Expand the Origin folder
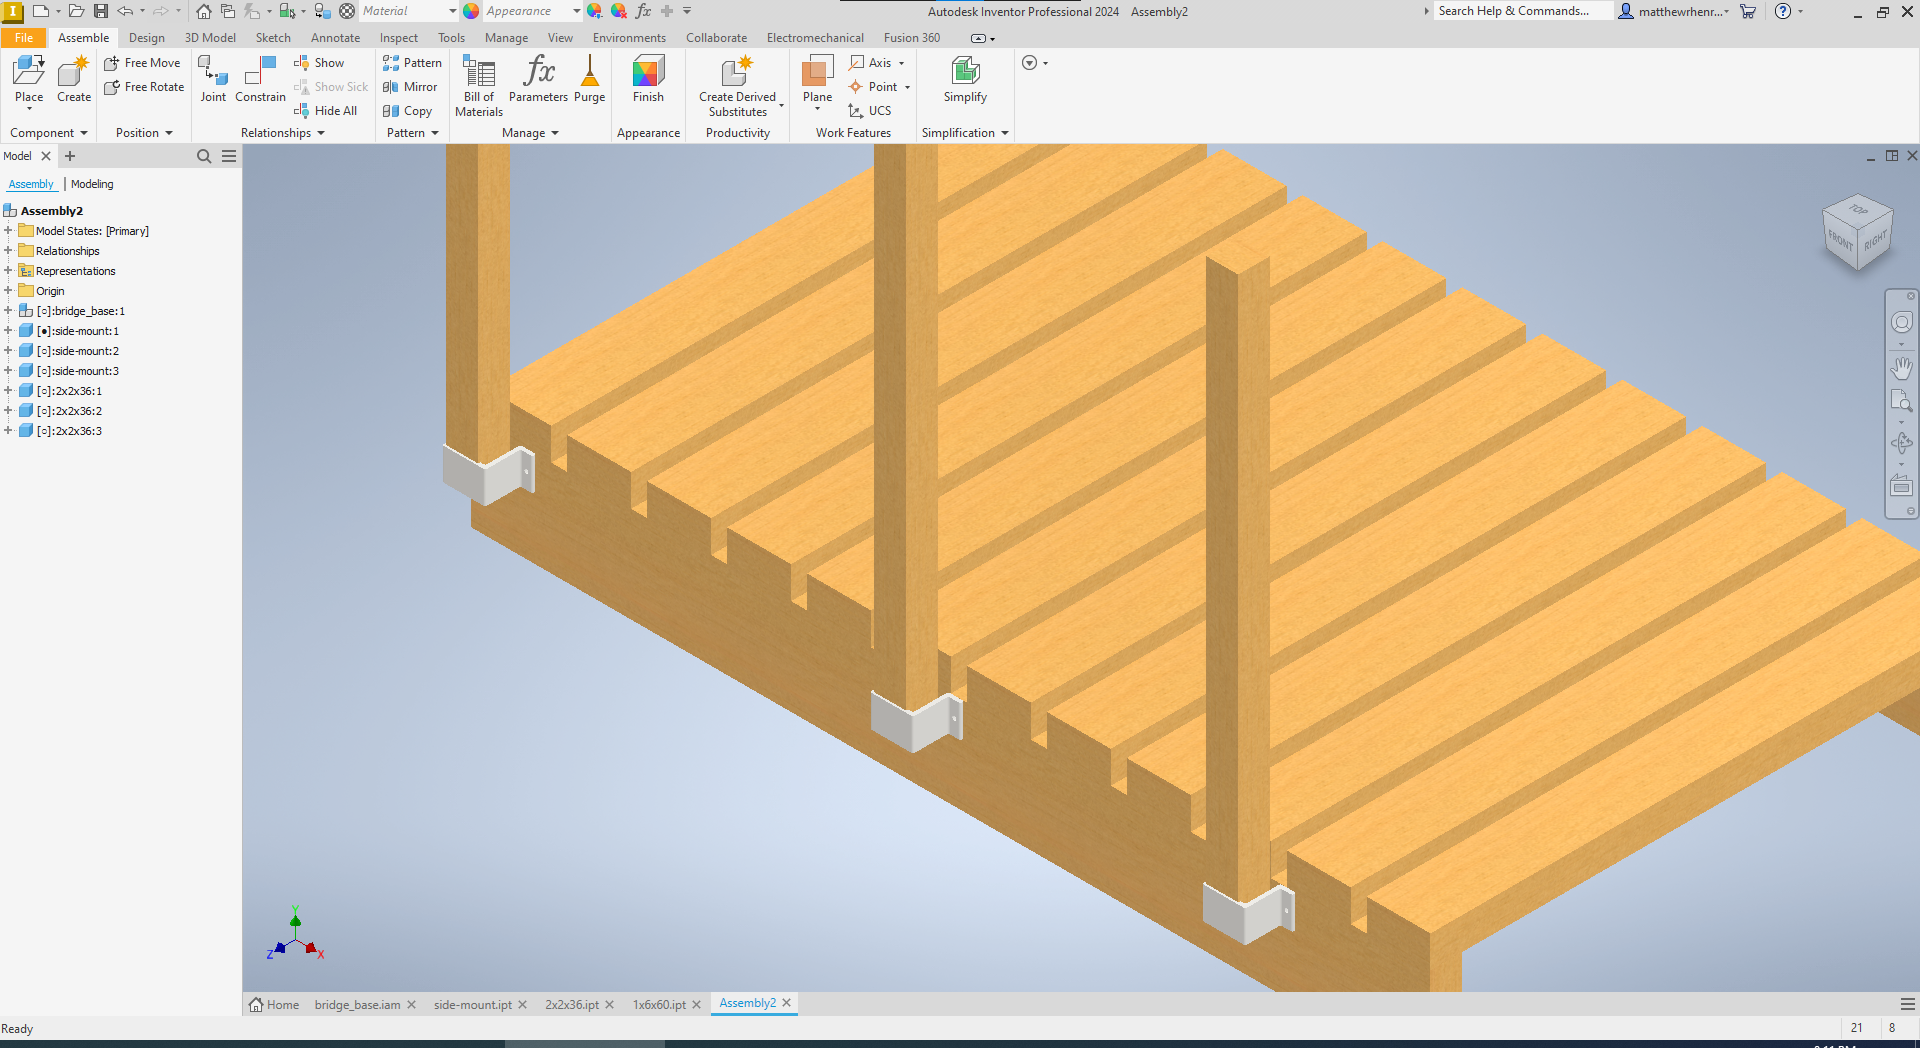 pyautogui.click(x=8, y=291)
